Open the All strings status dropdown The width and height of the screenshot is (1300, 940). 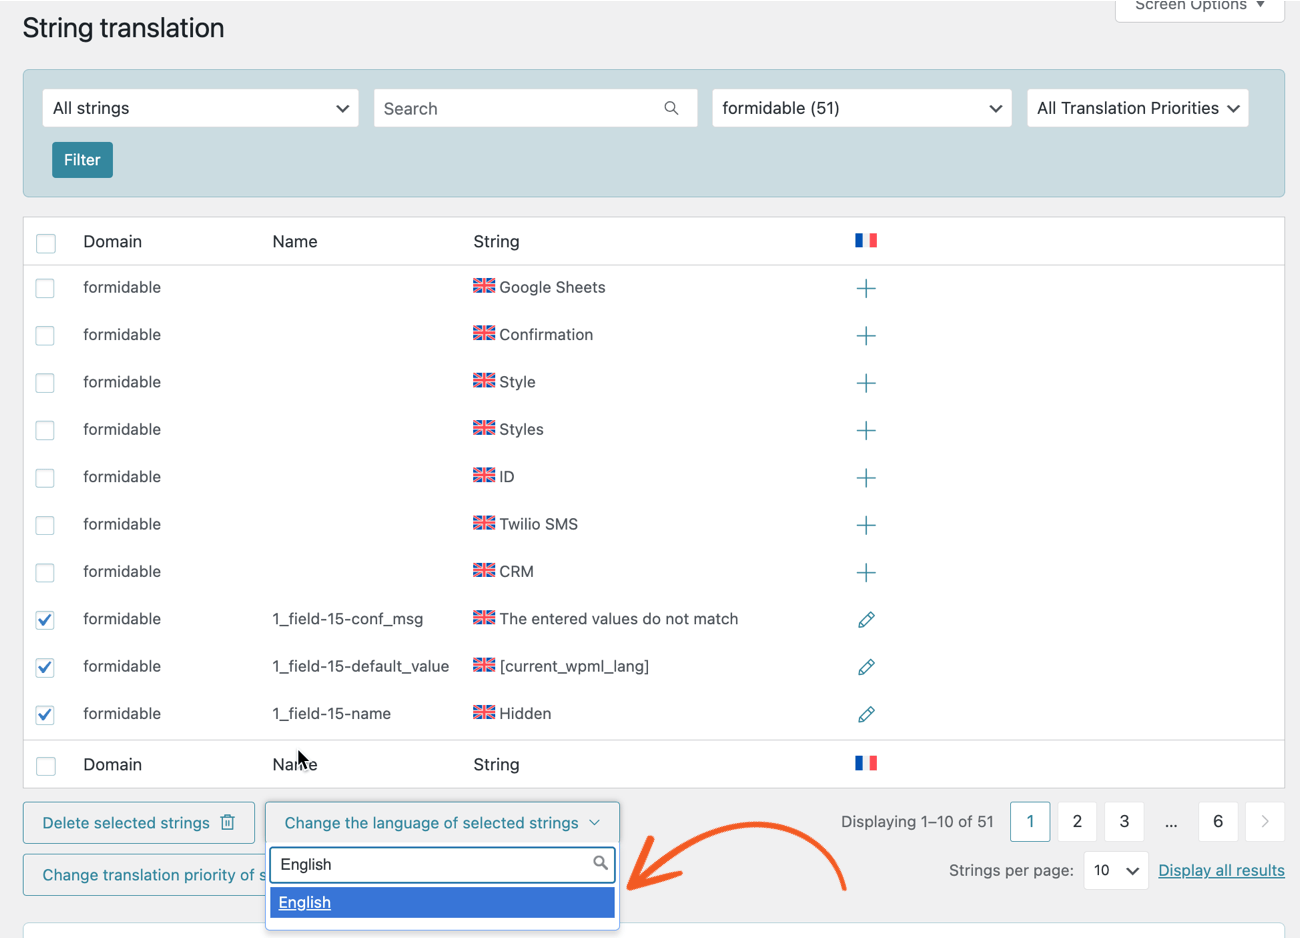[x=200, y=108]
